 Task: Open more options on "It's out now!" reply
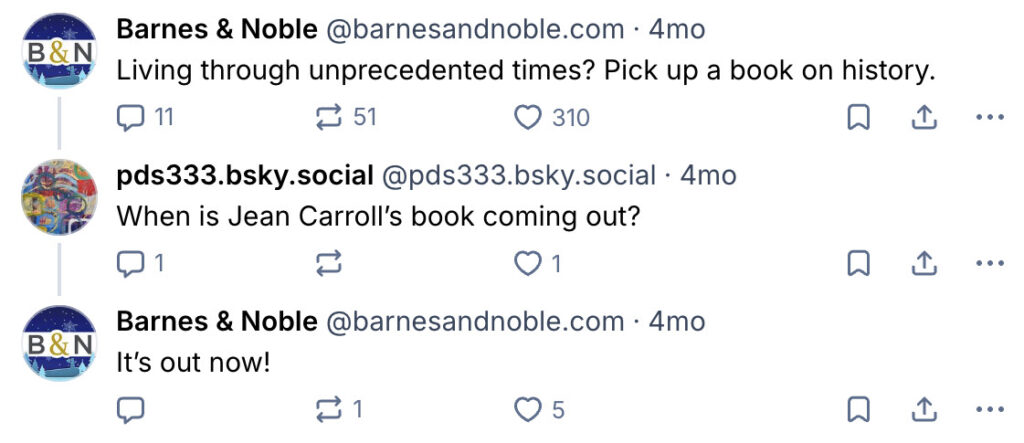pyautogui.click(x=988, y=410)
